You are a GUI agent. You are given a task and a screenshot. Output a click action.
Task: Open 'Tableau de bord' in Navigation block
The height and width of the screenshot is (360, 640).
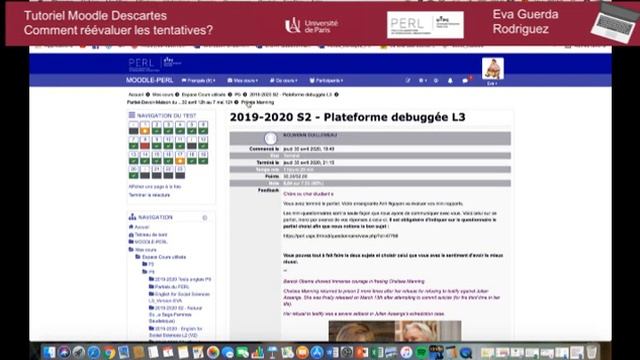pyautogui.click(x=151, y=235)
